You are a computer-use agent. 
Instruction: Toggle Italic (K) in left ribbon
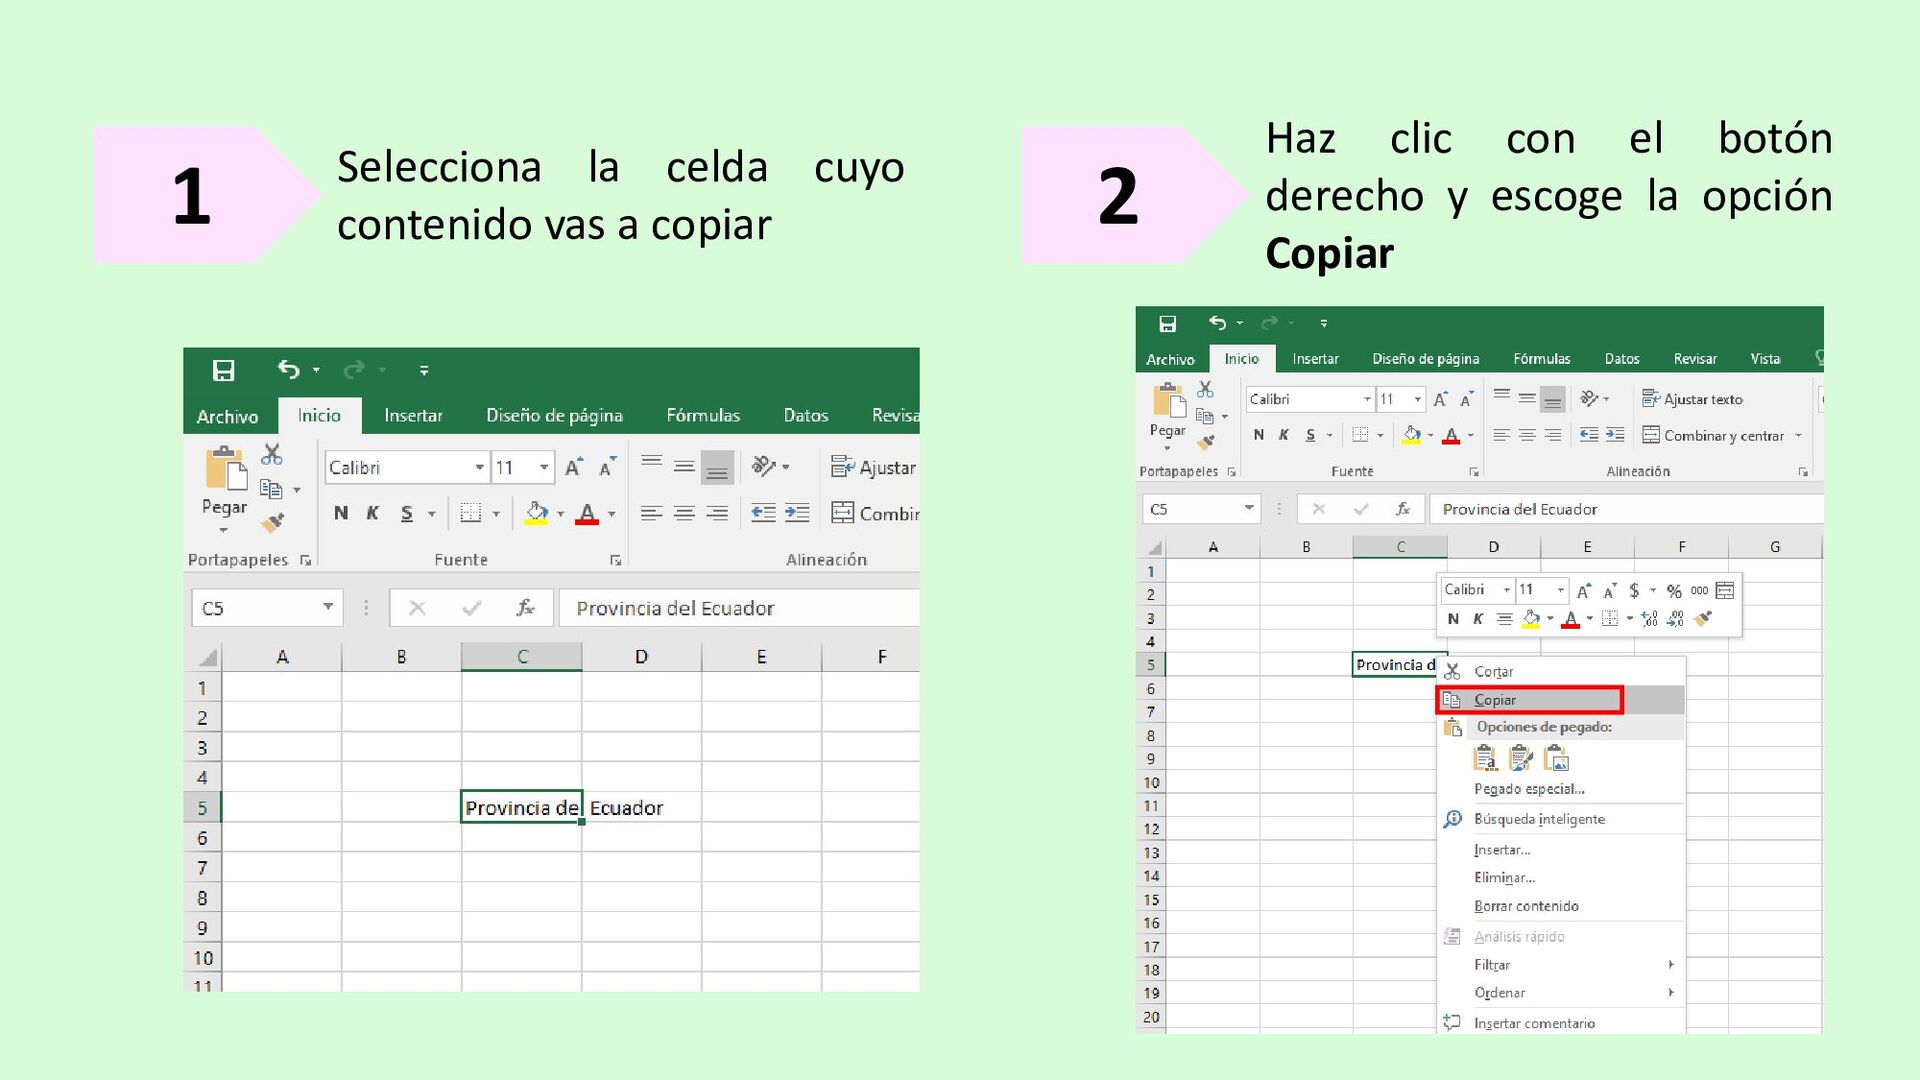(372, 513)
